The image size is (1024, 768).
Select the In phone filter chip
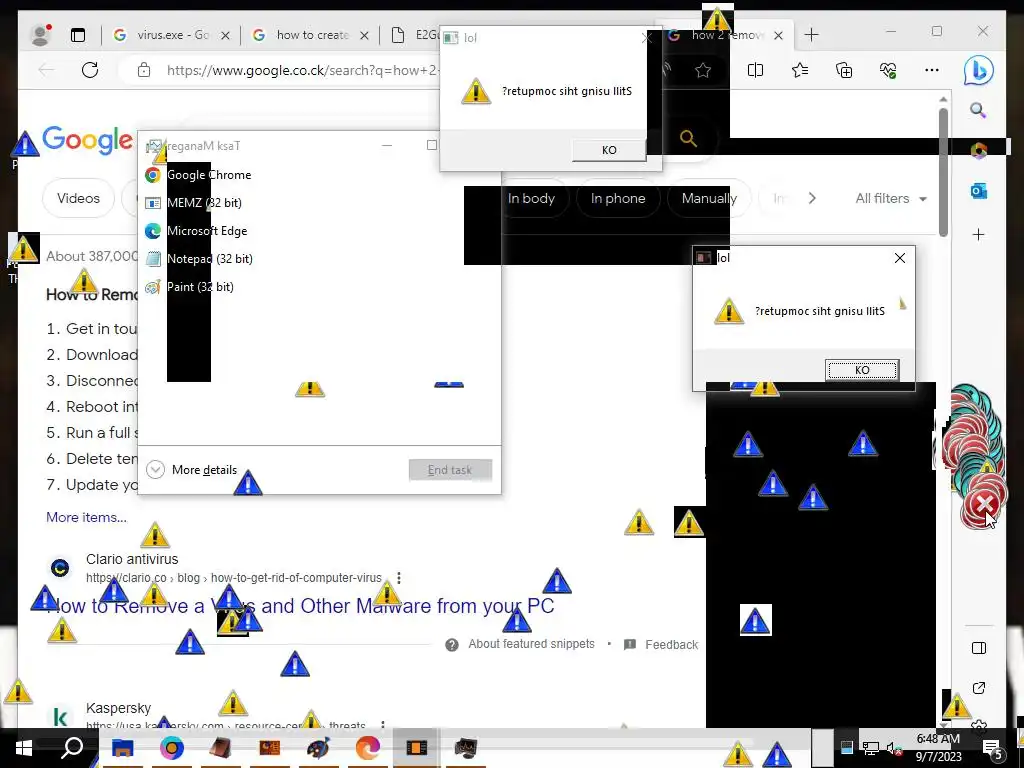tap(618, 198)
